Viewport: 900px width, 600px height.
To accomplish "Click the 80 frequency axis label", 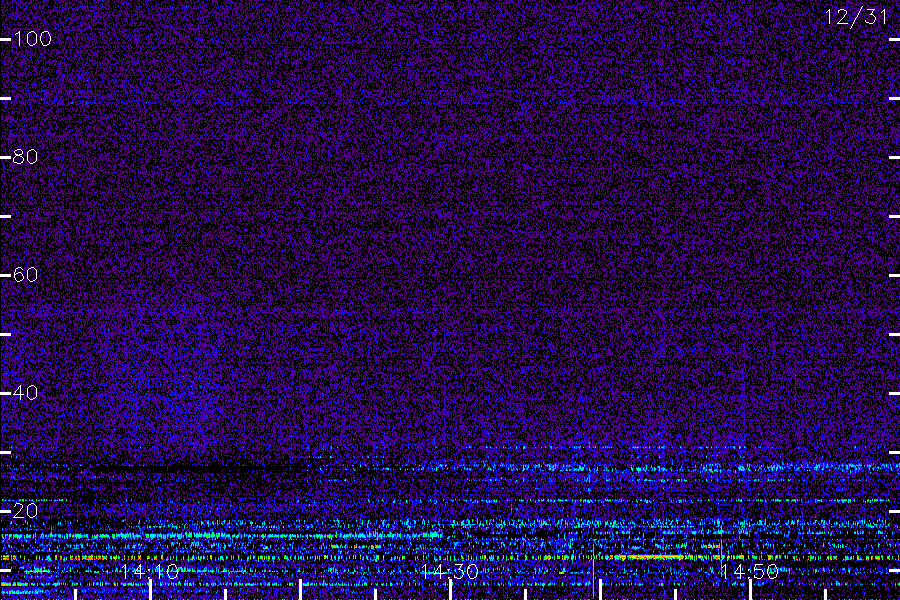I will pos(25,157).
